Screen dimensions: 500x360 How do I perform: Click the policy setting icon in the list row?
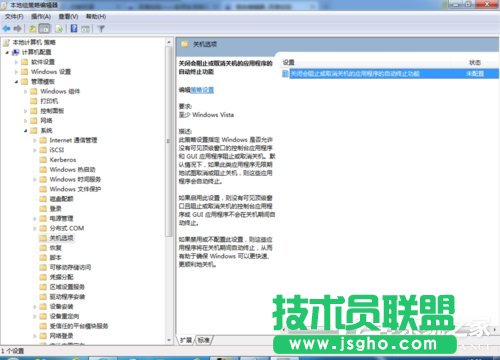coord(285,73)
